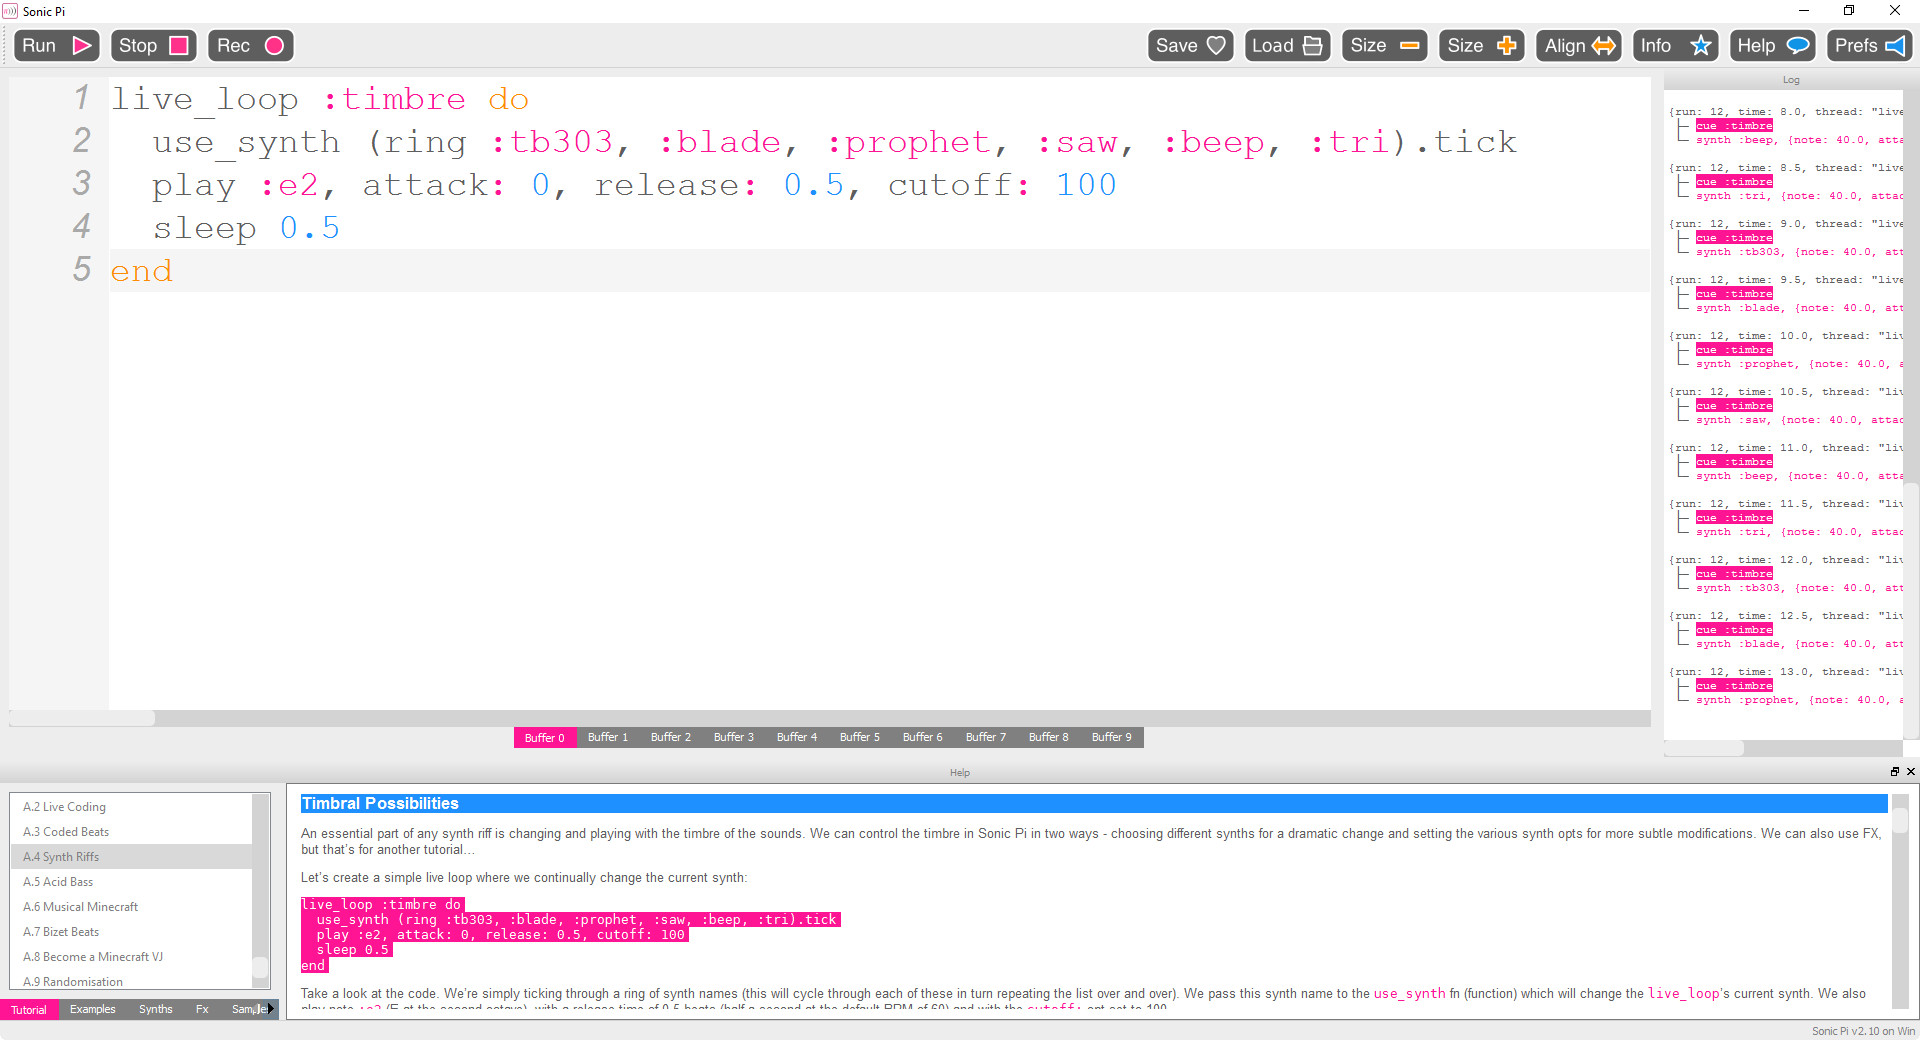This screenshot has height=1040, width=1920.
Task: Float the Help dock with the undock icon
Action: click(x=1894, y=772)
